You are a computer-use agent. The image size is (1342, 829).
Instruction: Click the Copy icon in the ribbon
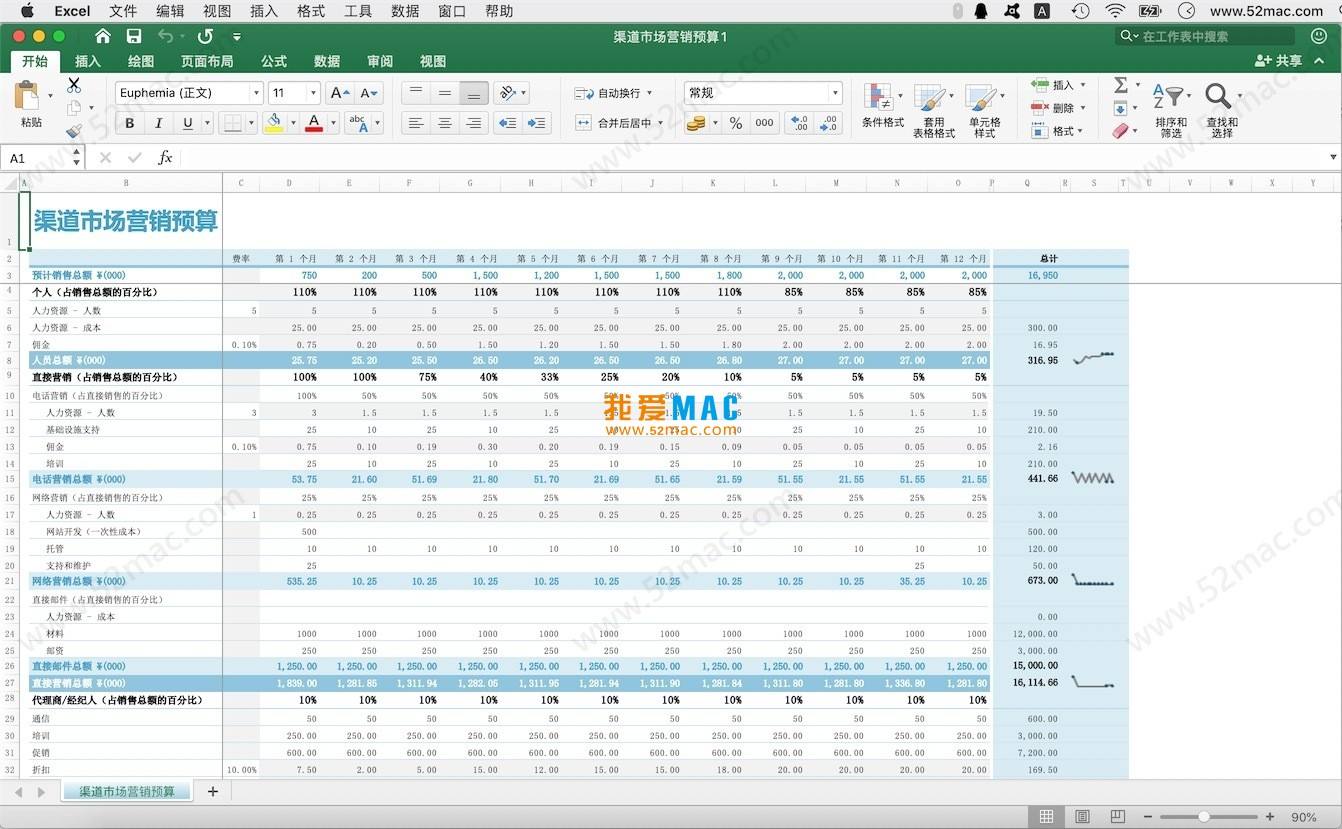(x=74, y=108)
